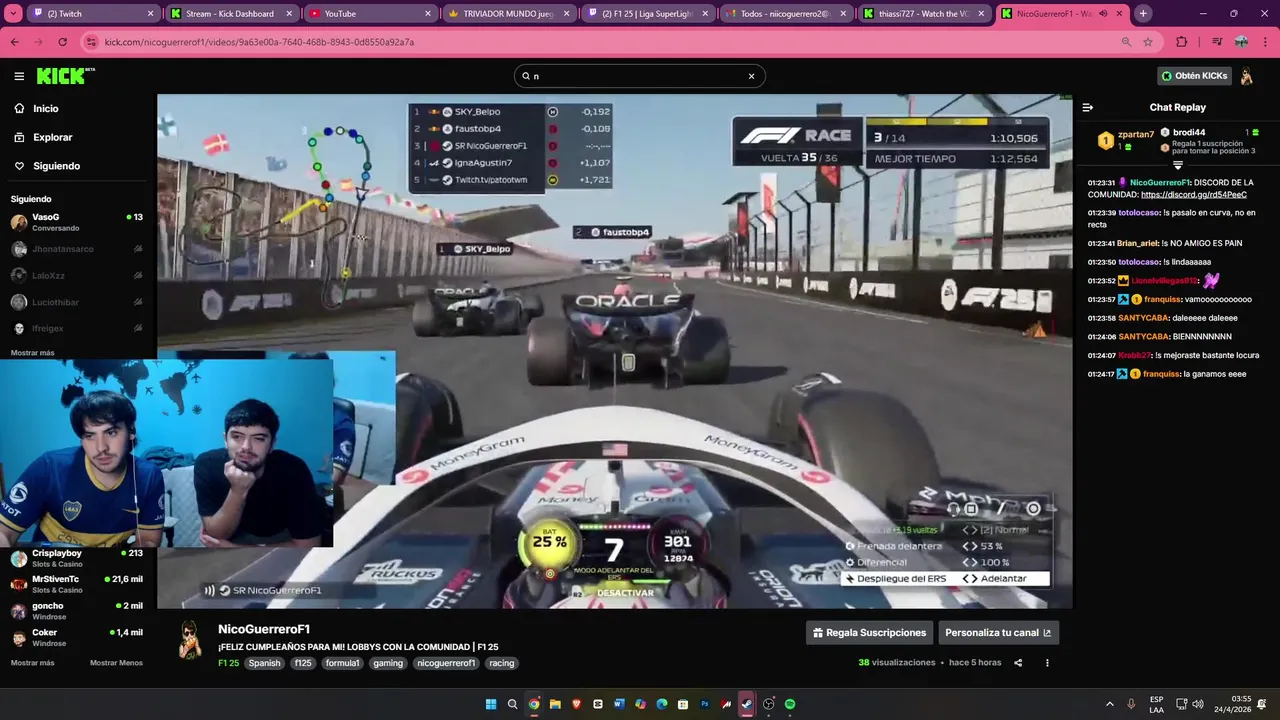The height and width of the screenshot is (720, 1280).
Task: Open the F1 25 category link
Action: 228,663
